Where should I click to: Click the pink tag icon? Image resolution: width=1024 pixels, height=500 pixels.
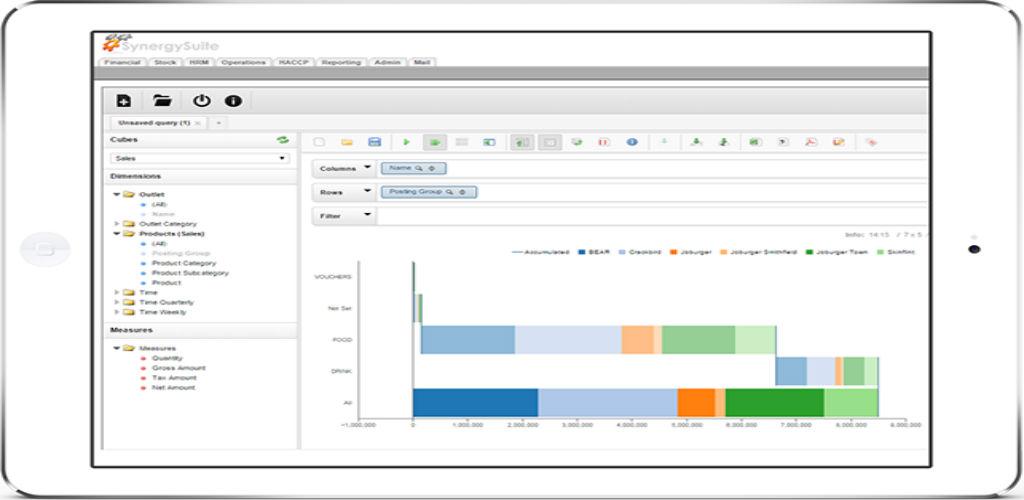pos(871,142)
